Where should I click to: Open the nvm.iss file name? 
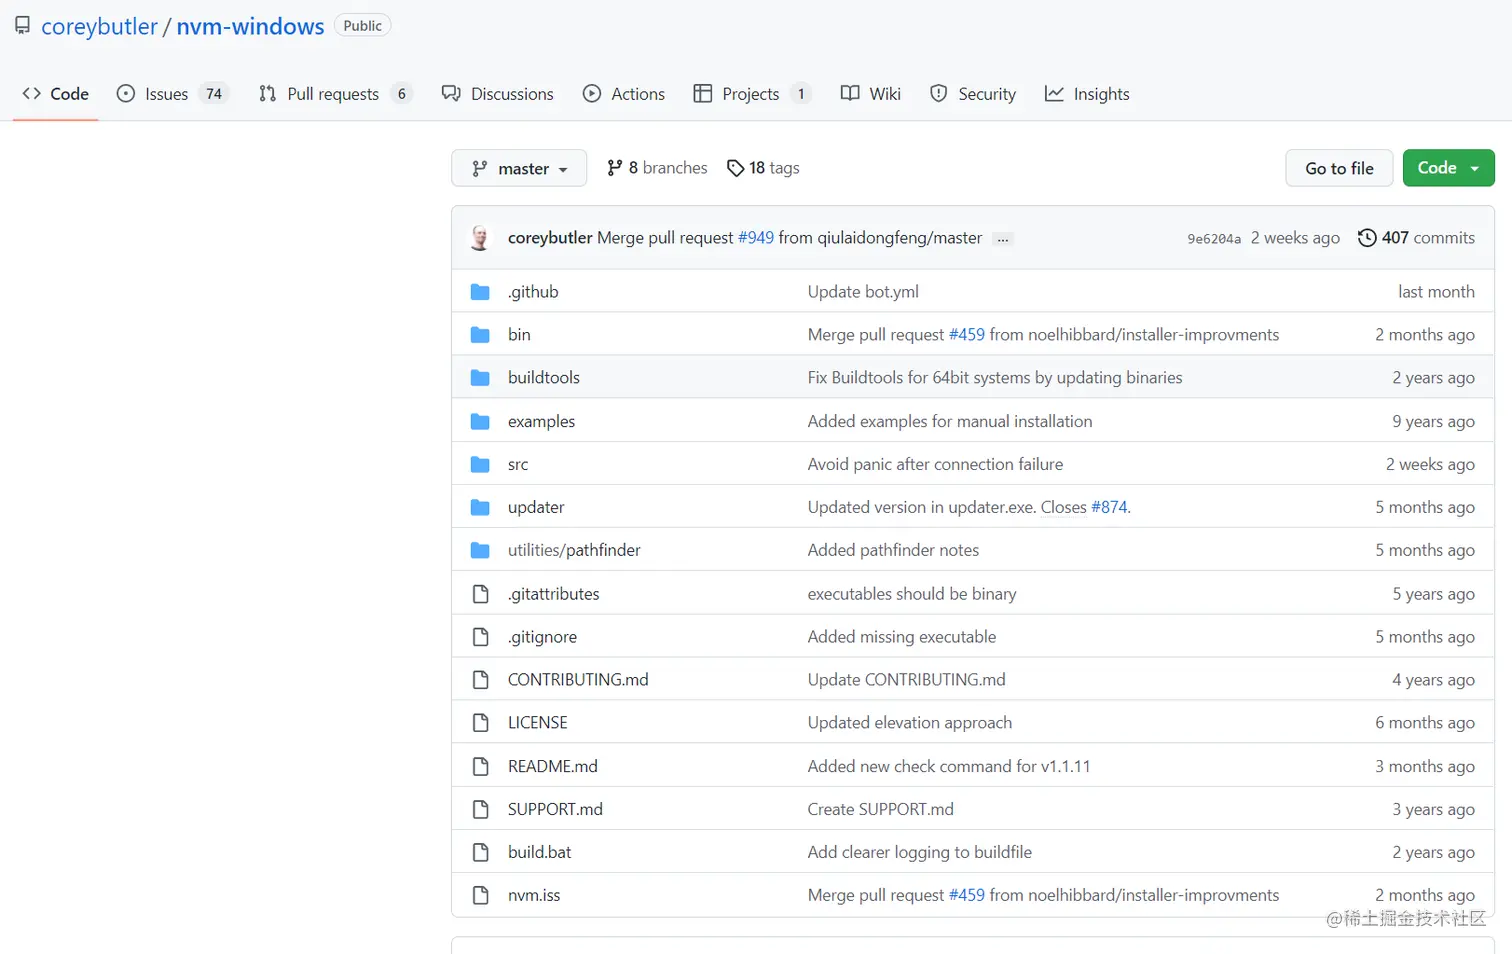coord(534,896)
